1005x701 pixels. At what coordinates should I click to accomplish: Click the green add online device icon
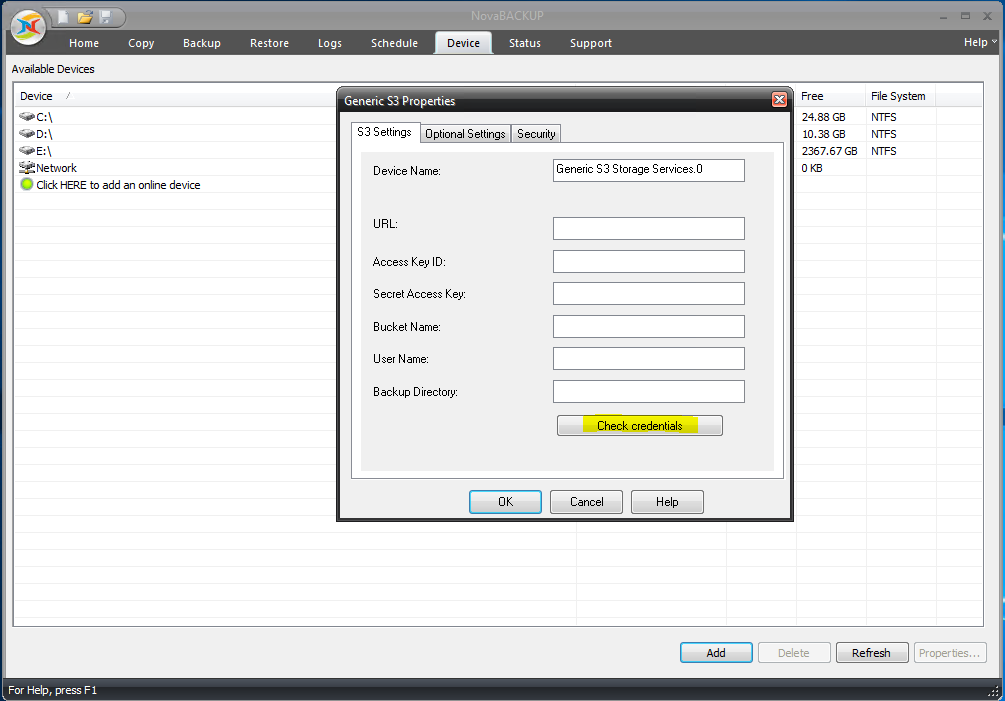27,185
